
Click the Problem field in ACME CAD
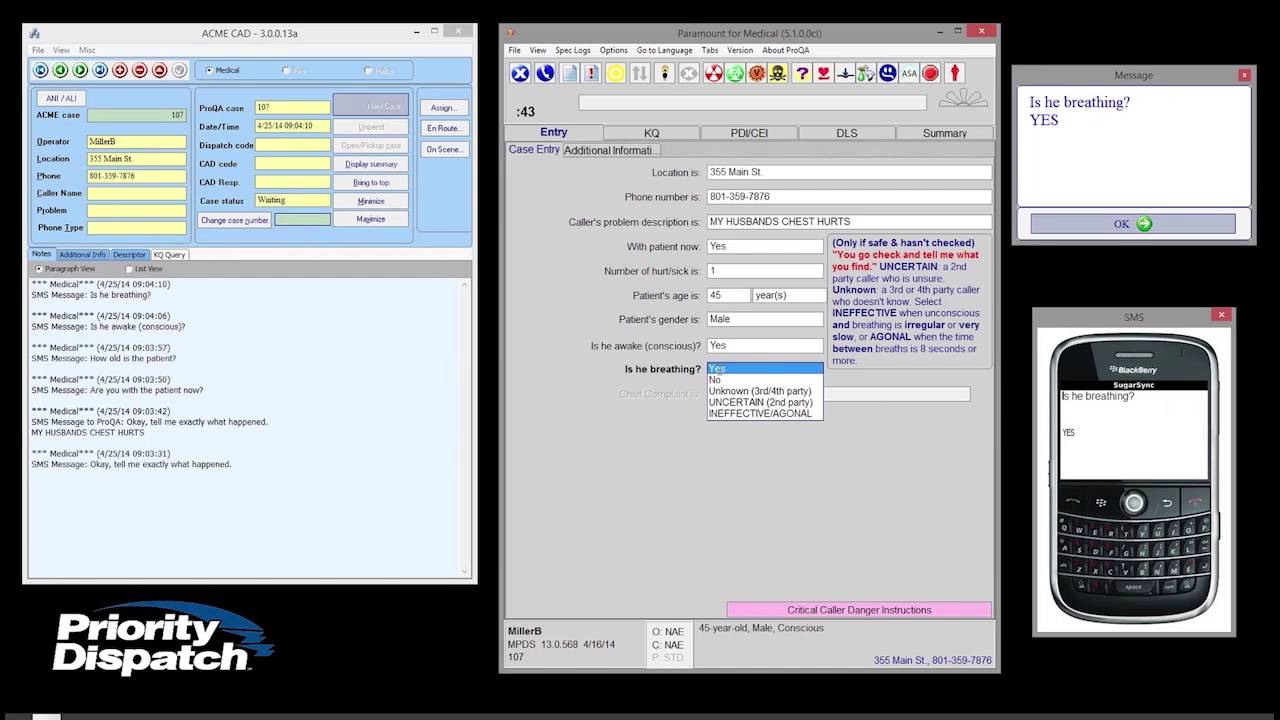(x=136, y=211)
